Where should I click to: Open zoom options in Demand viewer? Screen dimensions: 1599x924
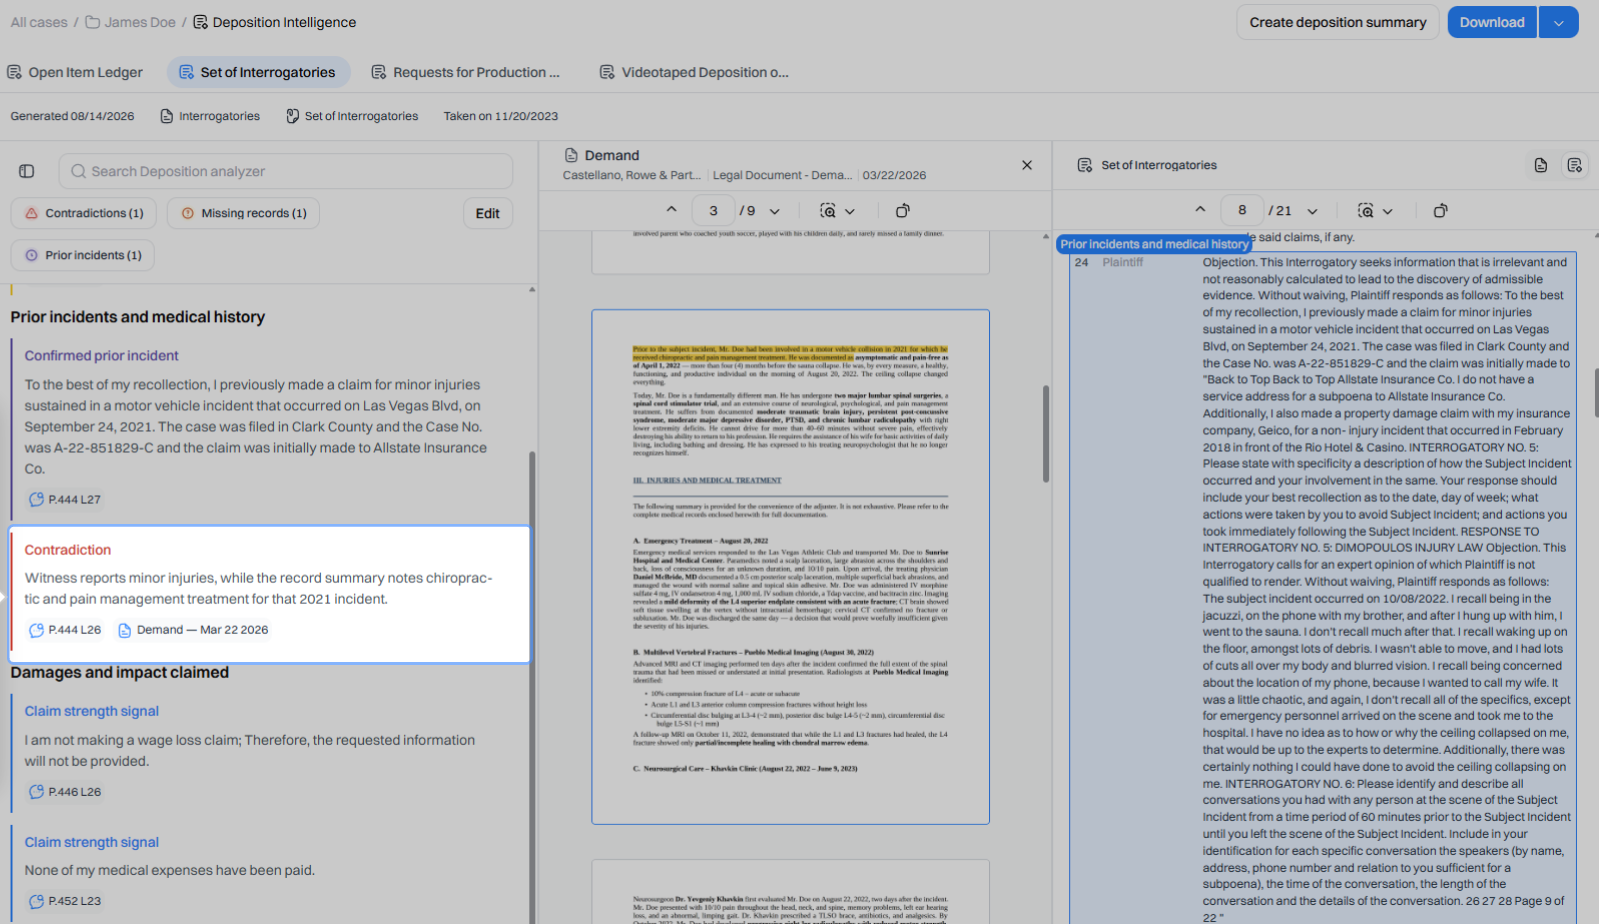point(838,211)
